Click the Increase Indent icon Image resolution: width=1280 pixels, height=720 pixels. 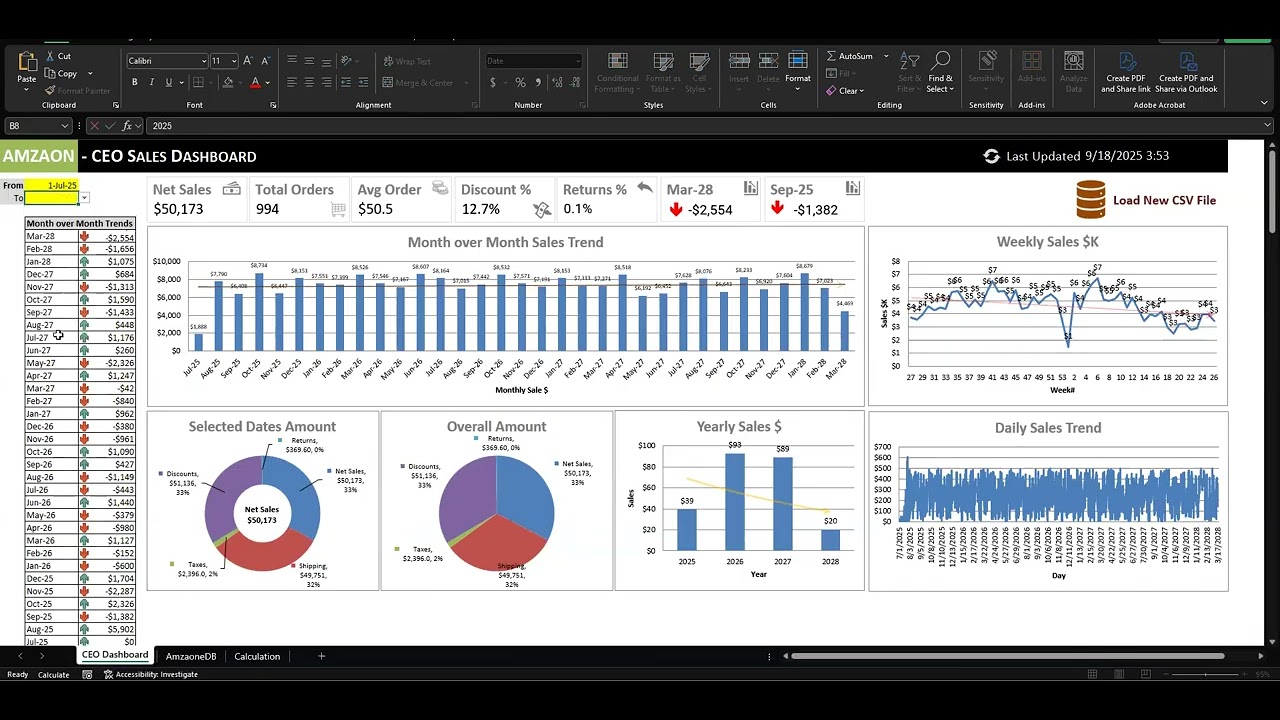tap(364, 82)
